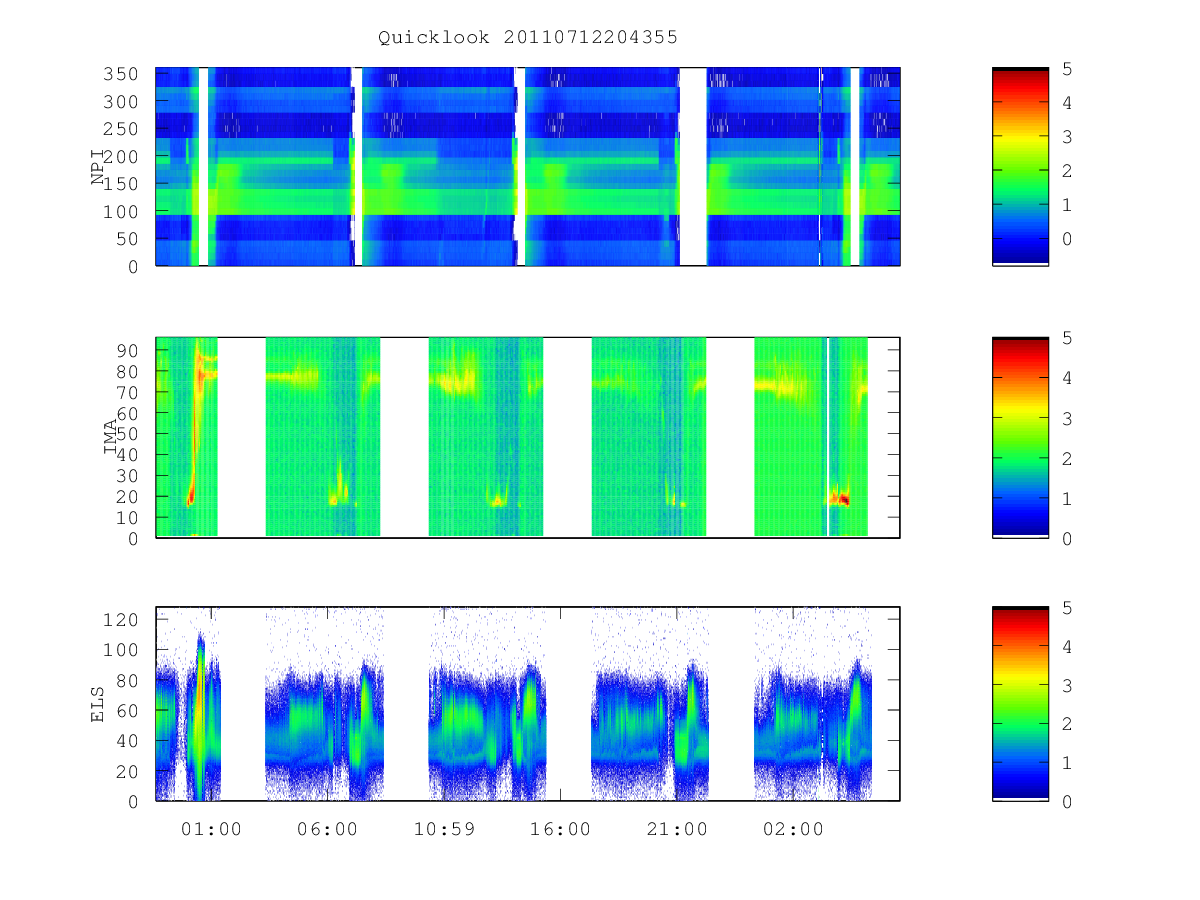Select the IMA axis label

pos(110,437)
